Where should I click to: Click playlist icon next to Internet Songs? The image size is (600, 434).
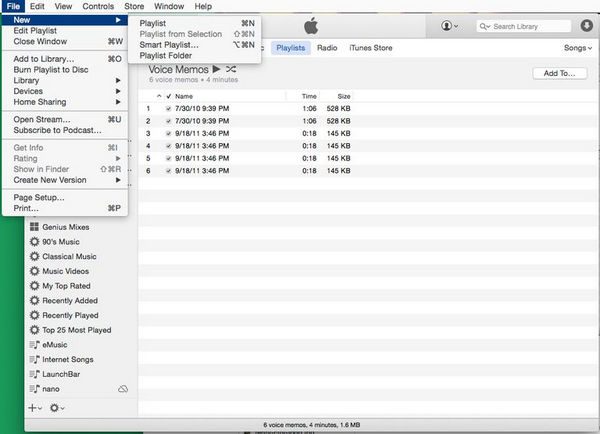(x=34, y=359)
